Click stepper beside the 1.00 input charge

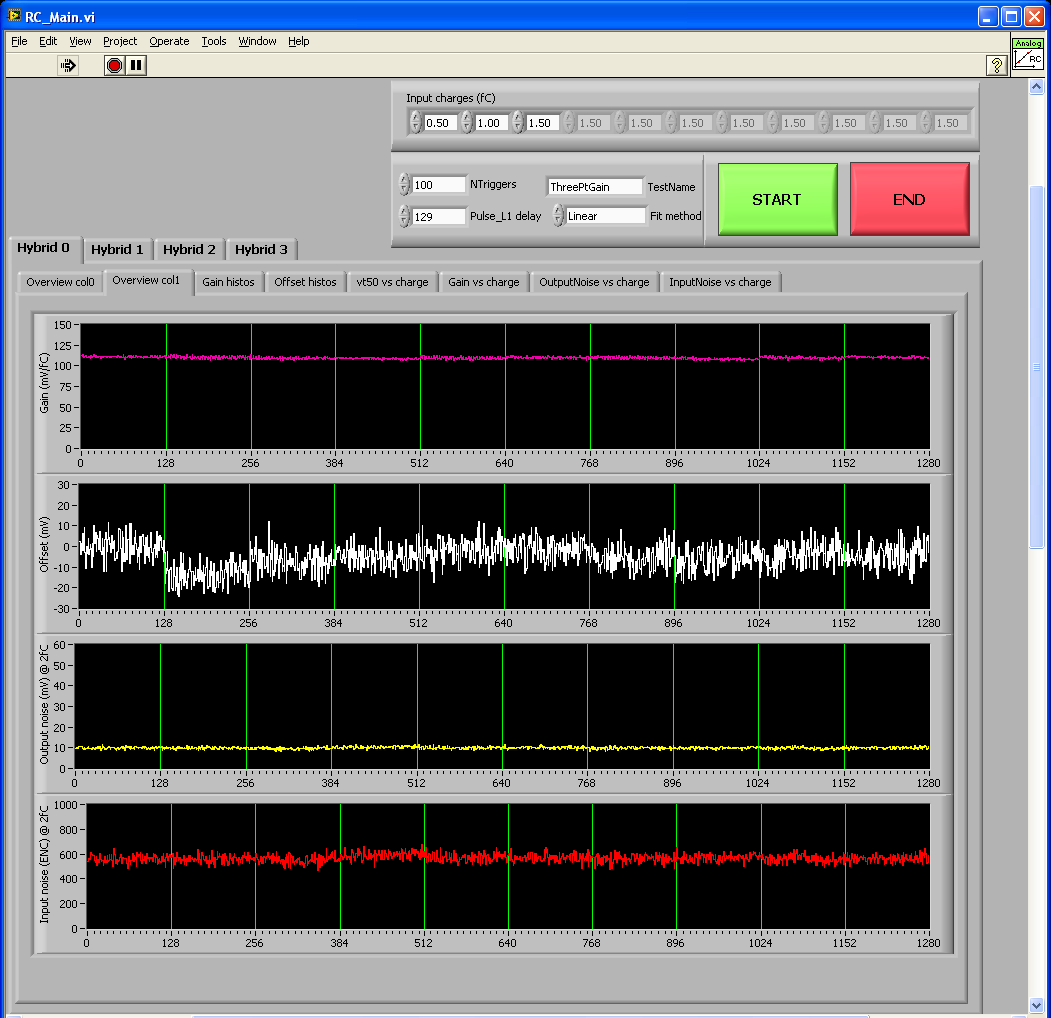[x=466, y=123]
